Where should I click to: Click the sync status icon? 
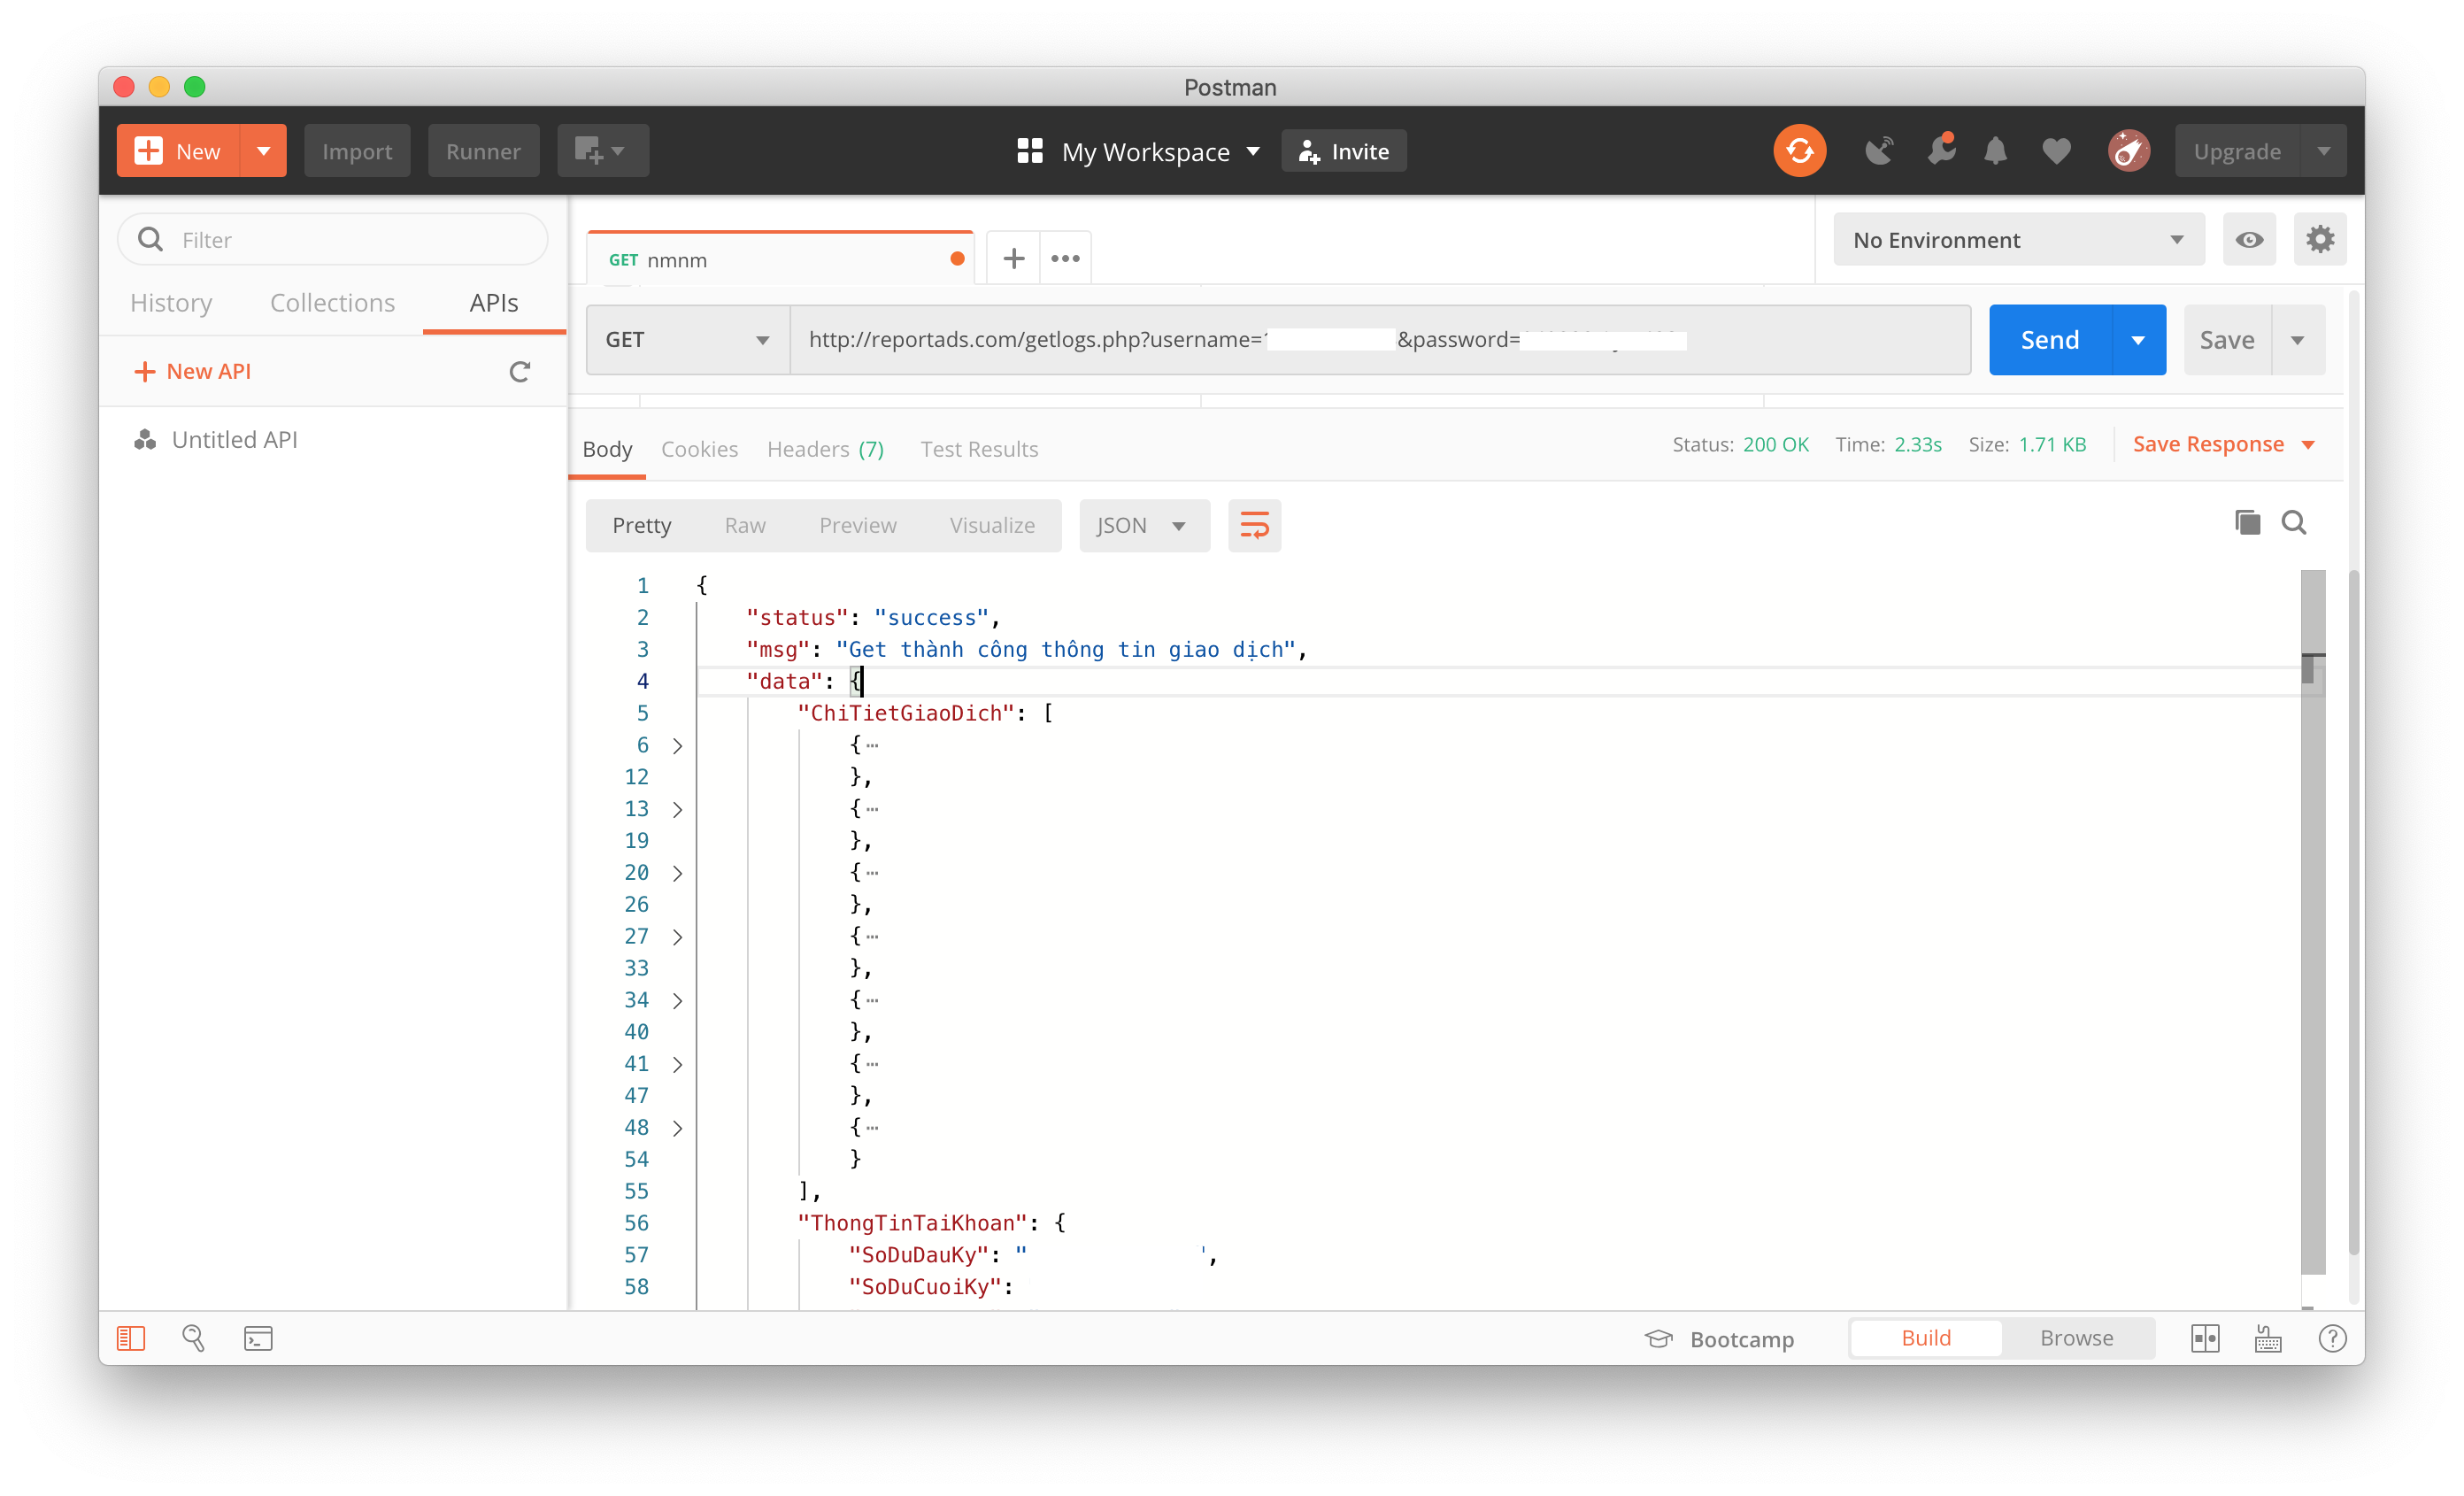click(x=1799, y=151)
